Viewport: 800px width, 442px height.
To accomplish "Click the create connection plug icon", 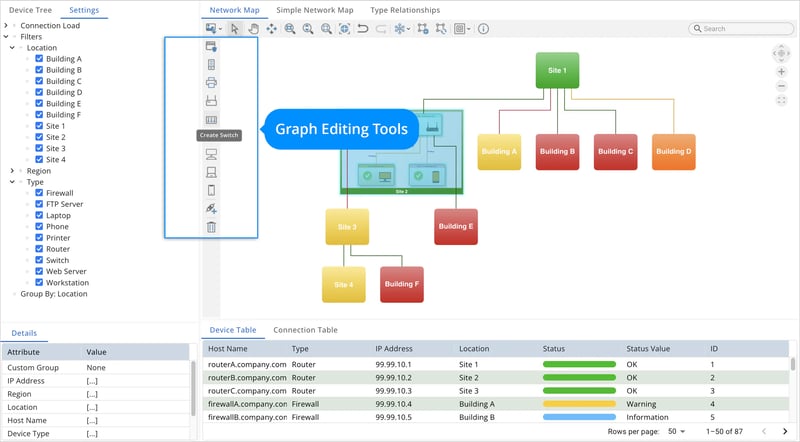I will pyautogui.click(x=211, y=208).
